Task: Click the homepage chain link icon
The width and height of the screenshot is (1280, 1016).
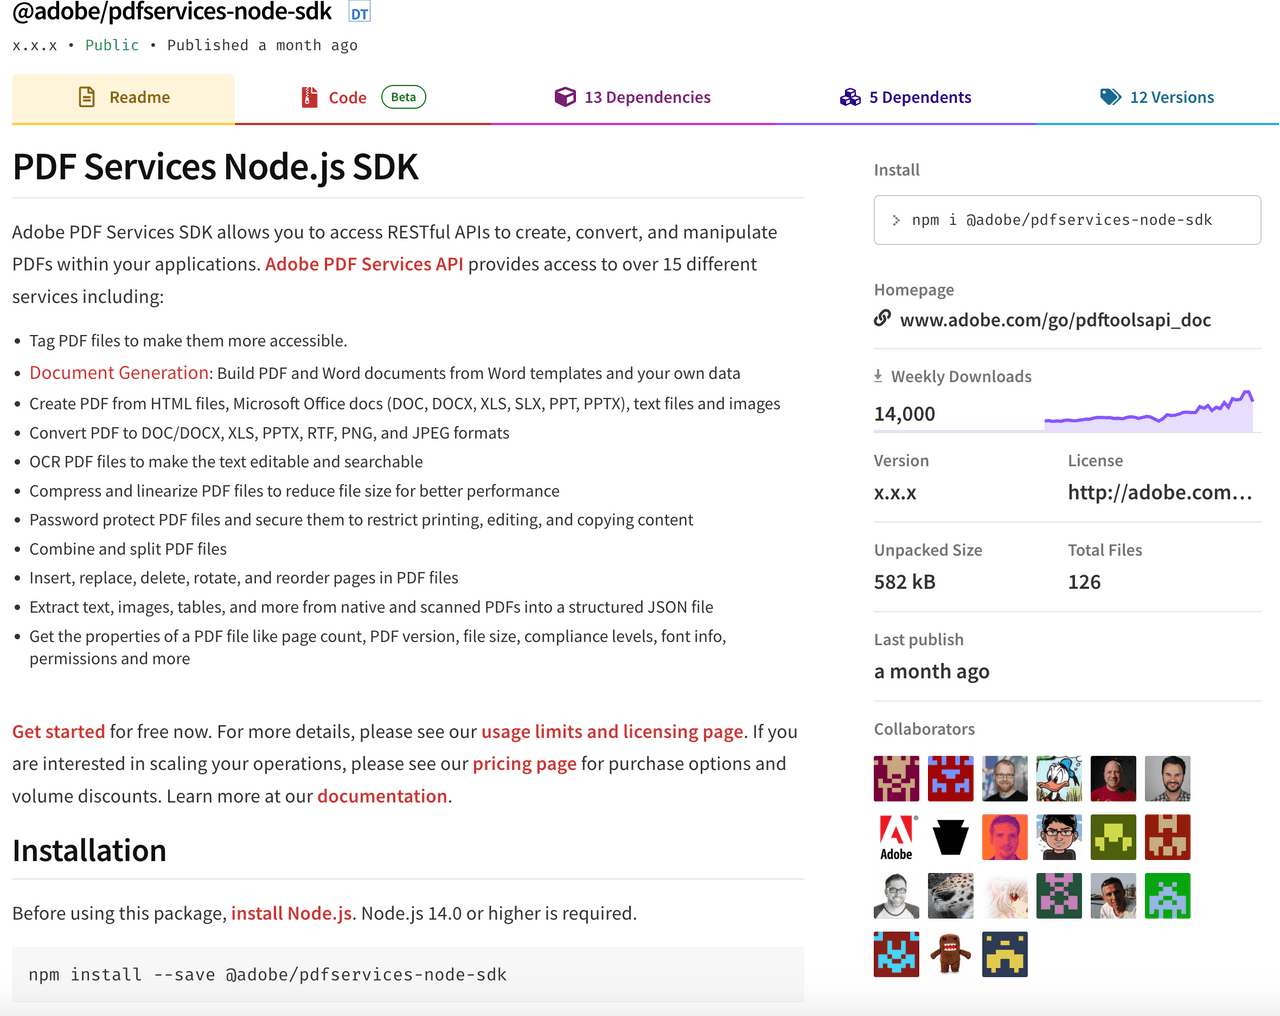Action: tap(882, 318)
